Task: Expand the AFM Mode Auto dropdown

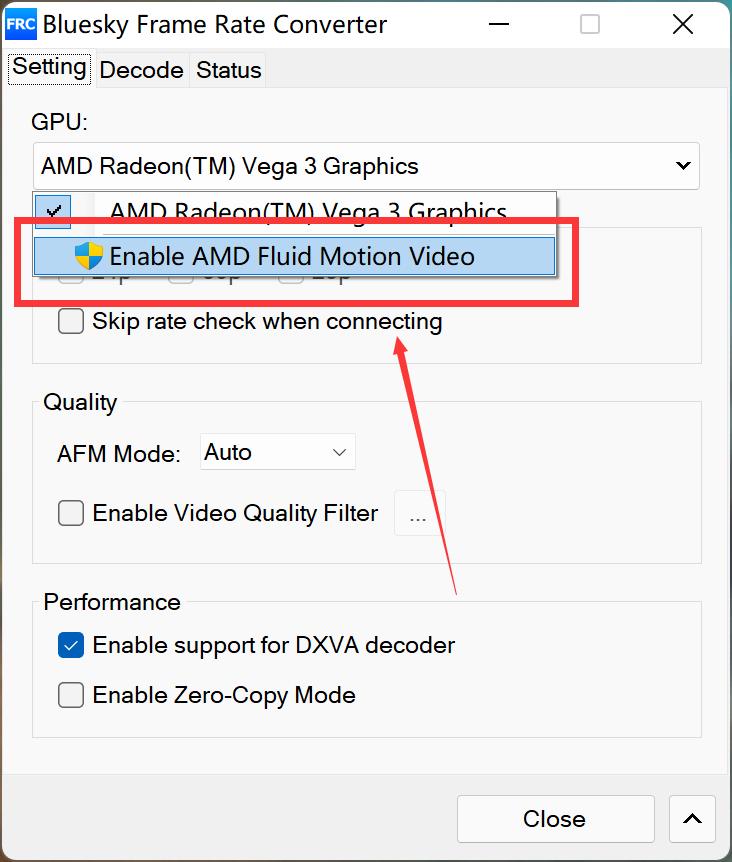Action: point(278,453)
